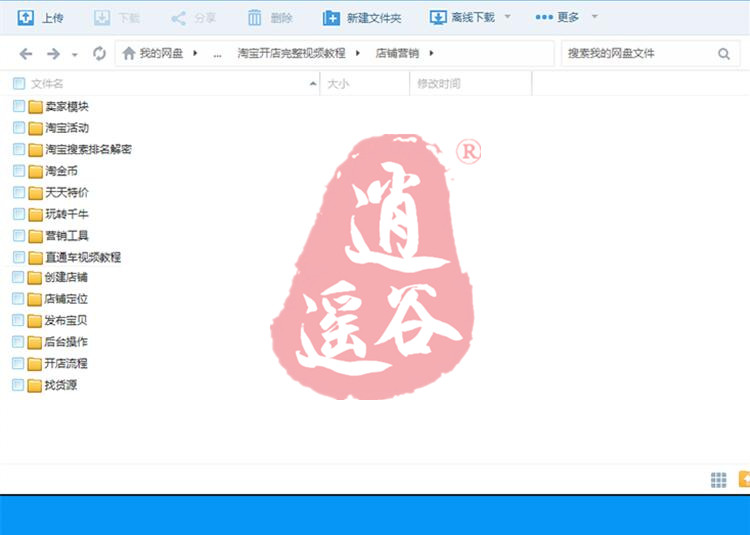
Task: Click the 分享 share icon
Action: pyautogui.click(x=178, y=18)
